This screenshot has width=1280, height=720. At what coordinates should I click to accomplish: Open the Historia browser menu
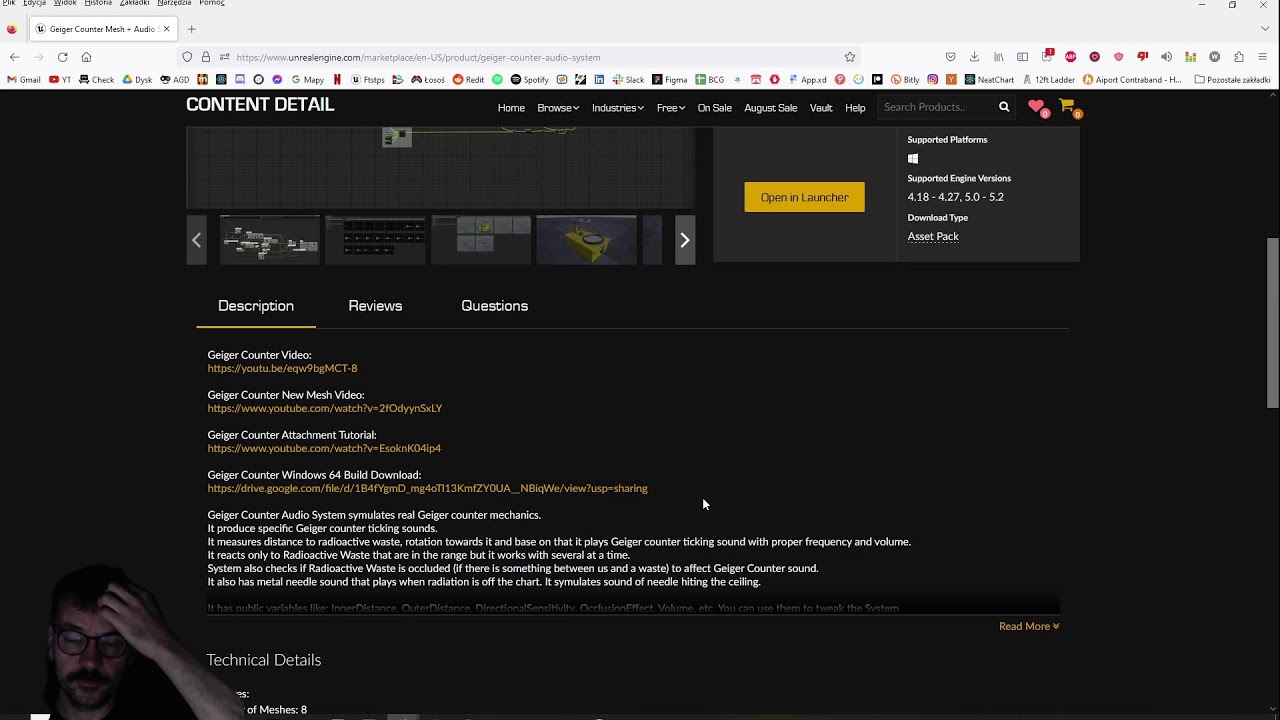pyautogui.click(x=98, y=3)
